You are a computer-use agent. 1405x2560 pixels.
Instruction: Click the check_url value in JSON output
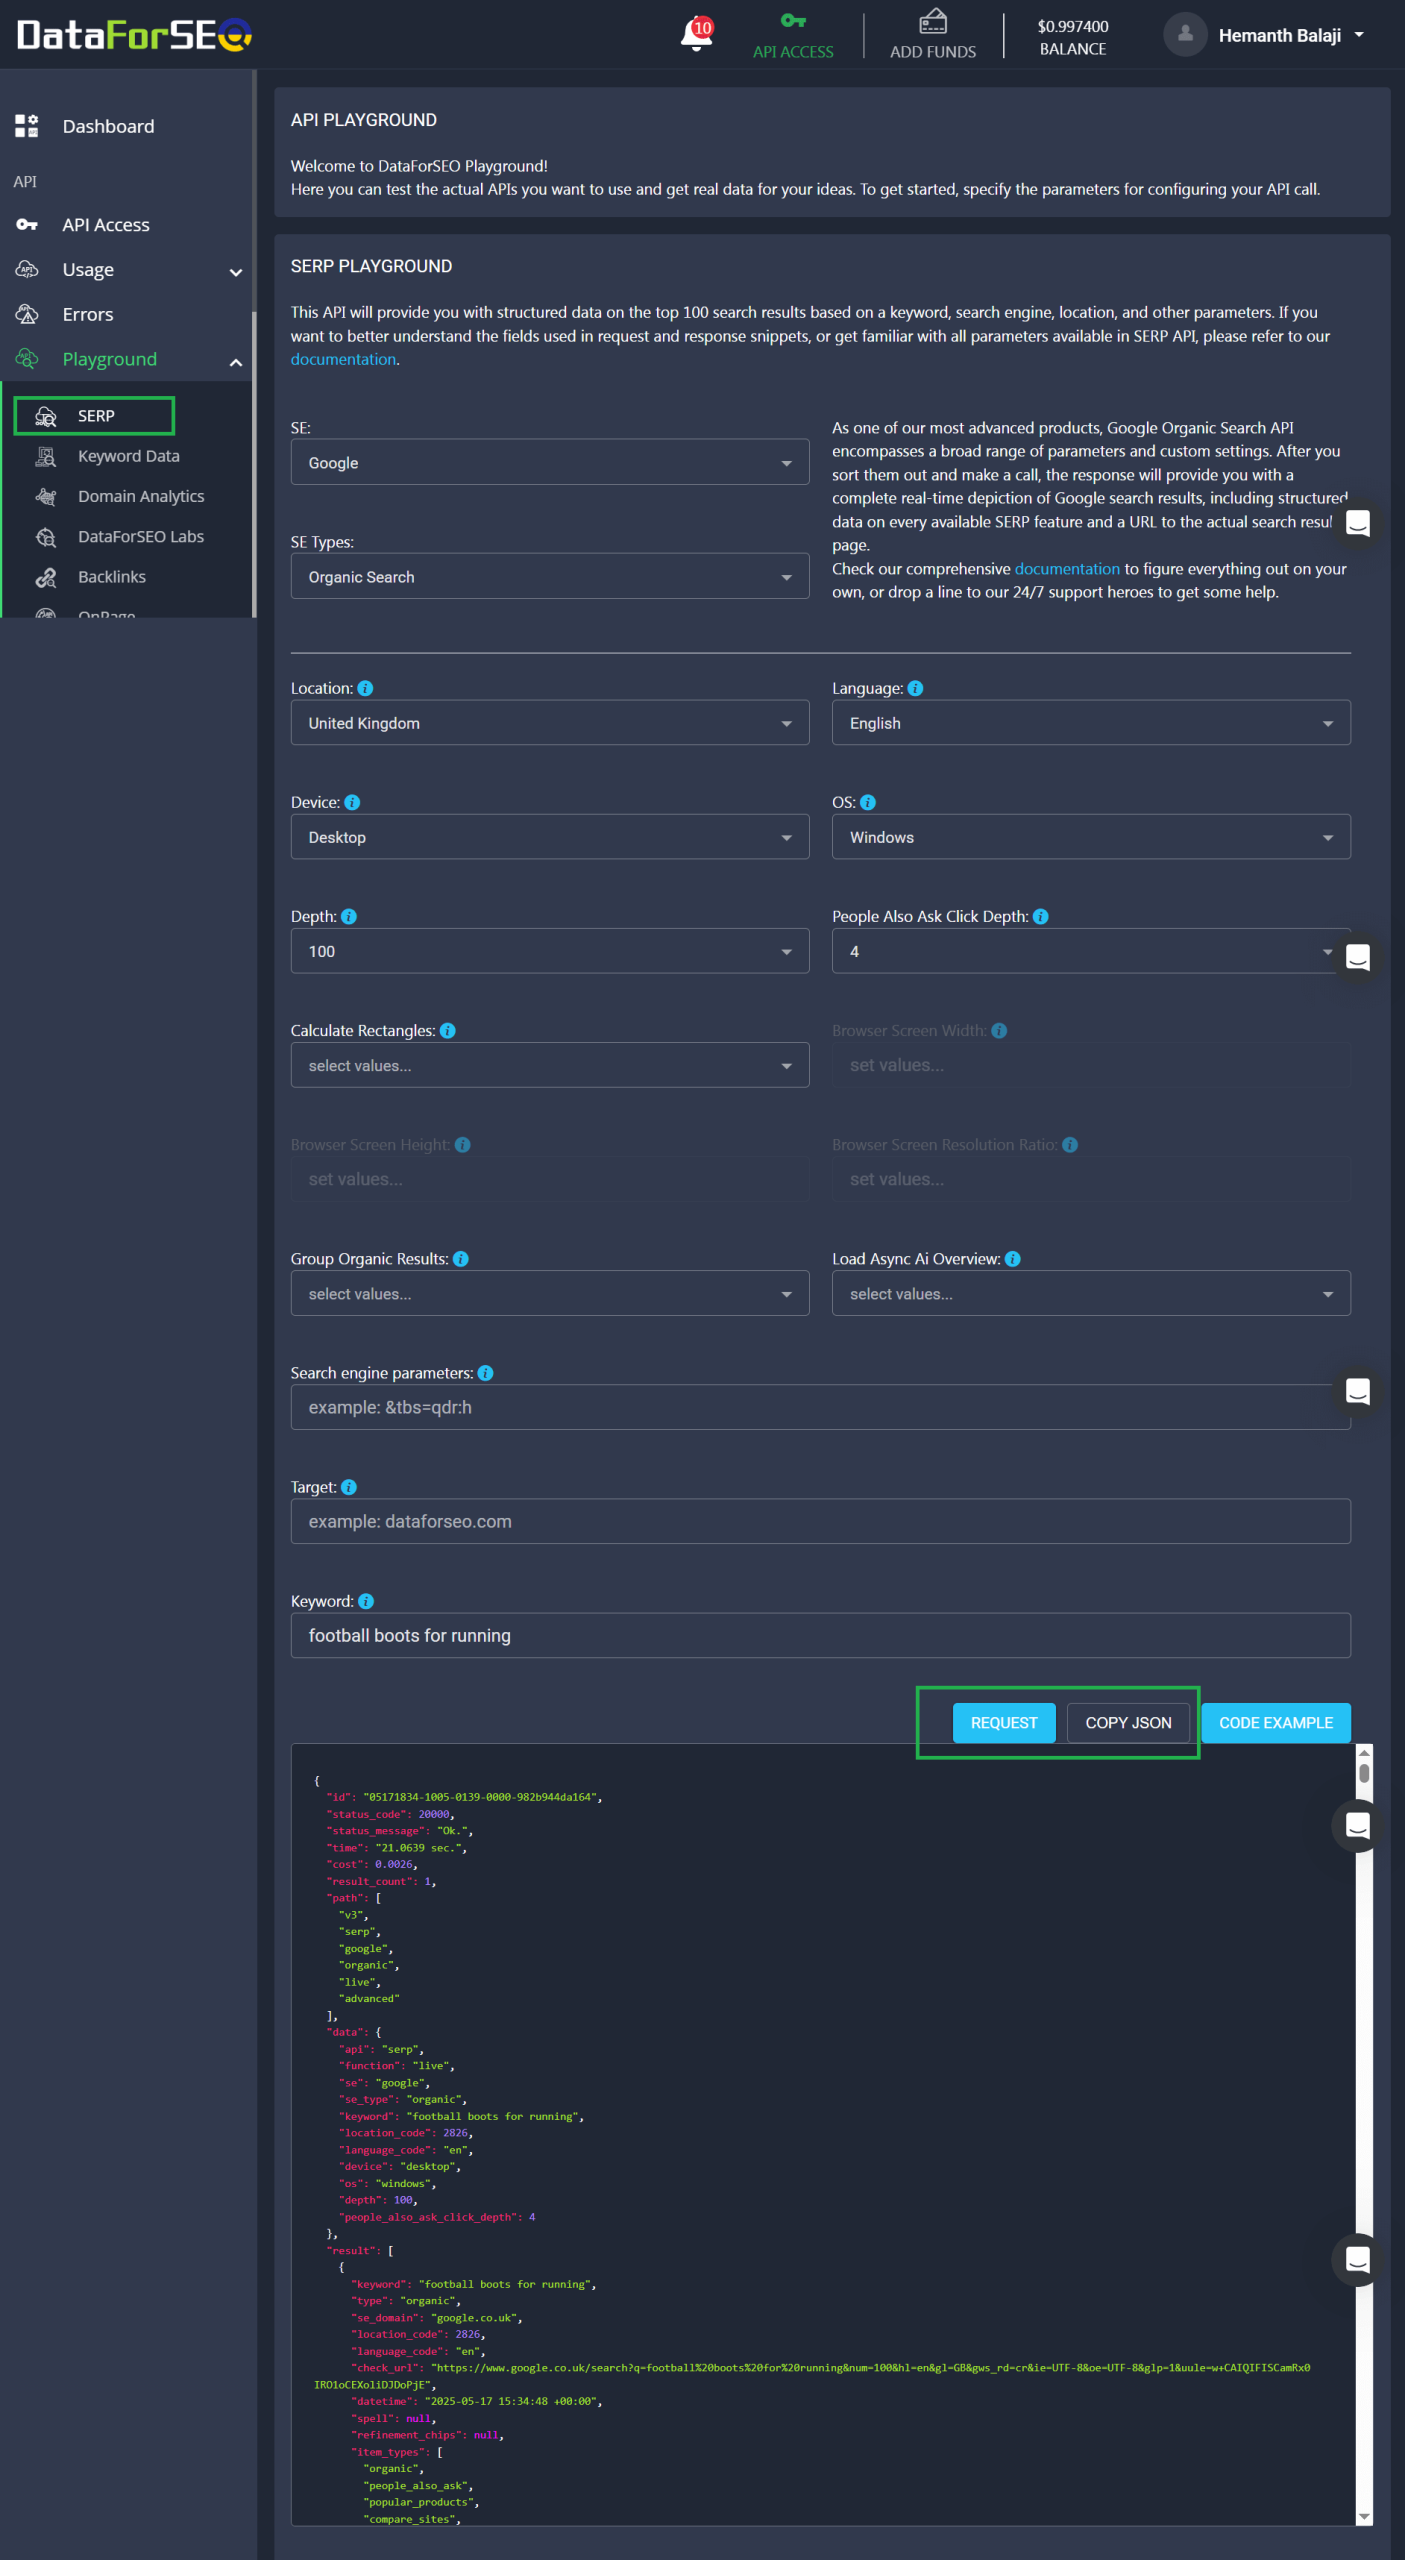pos(813,2376)
